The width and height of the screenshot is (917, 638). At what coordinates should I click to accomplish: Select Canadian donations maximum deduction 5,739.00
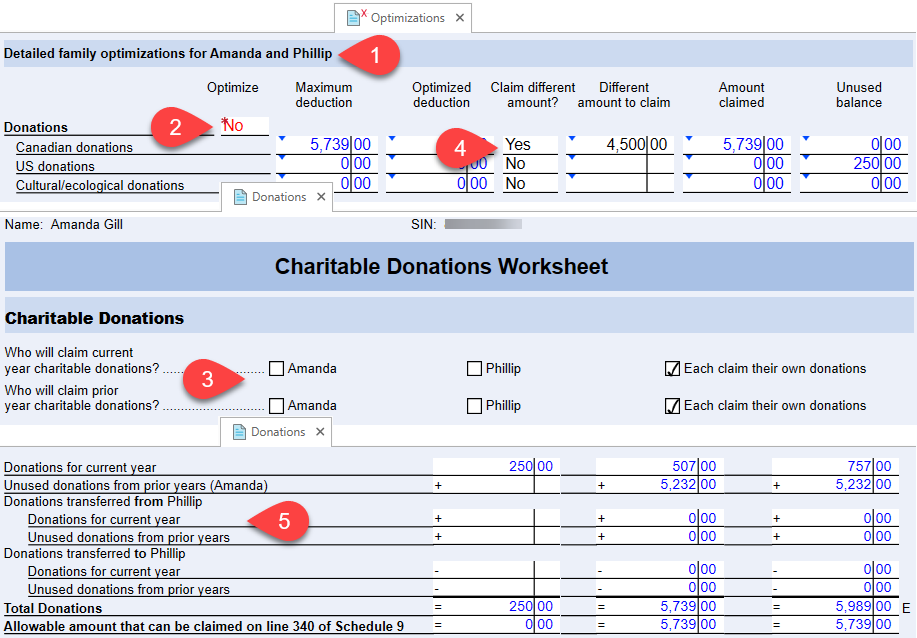tap(327, 144)
